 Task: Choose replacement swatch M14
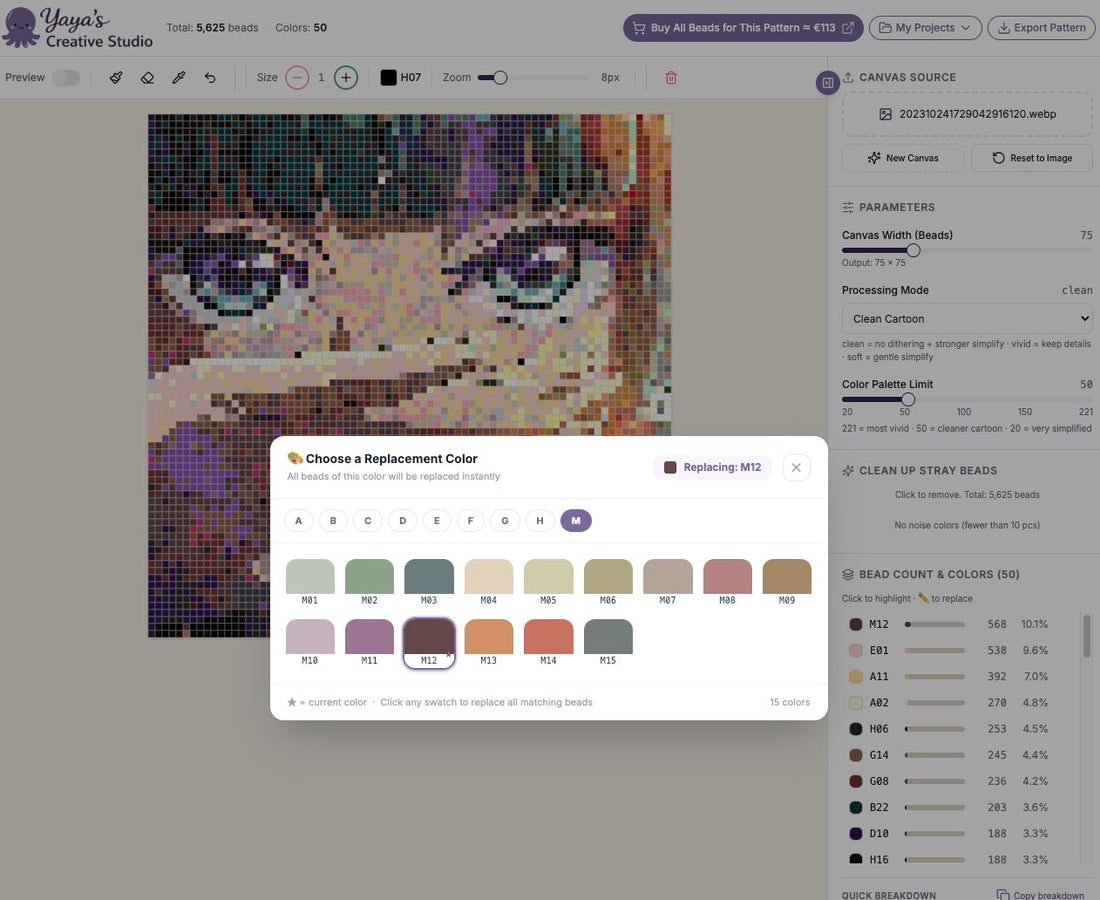tap(549, 642)
